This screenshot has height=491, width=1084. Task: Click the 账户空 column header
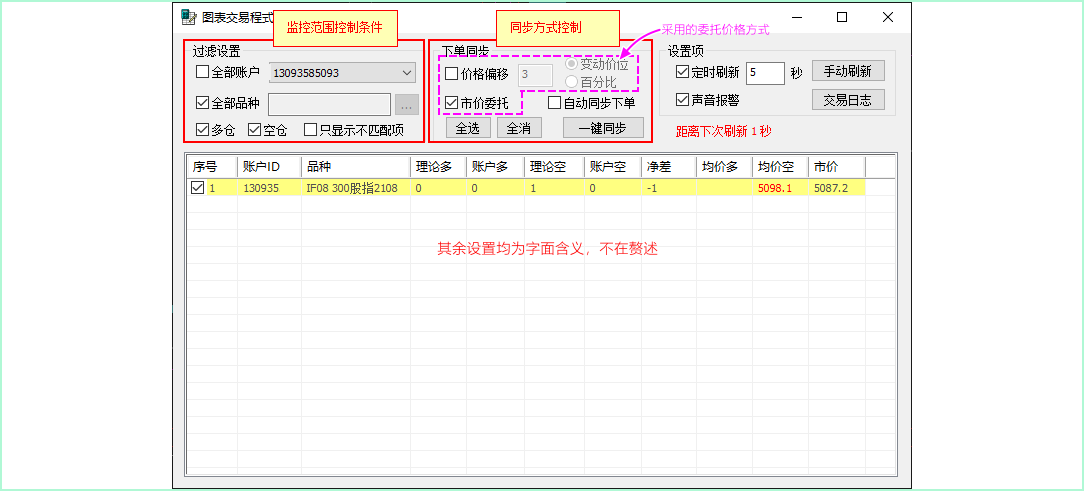click(x=613, y=167)
